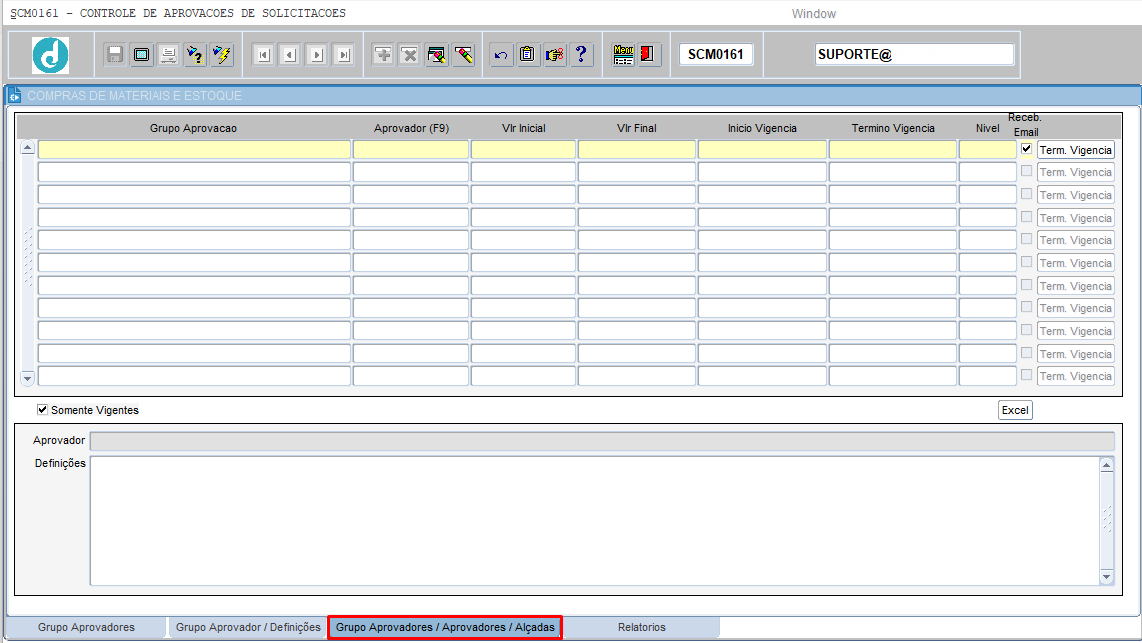Select Grupo Aprovadores / Aprovadores / Alçadas tab
The height and width of the screenshot is (643, 1142).
point(445,627)
